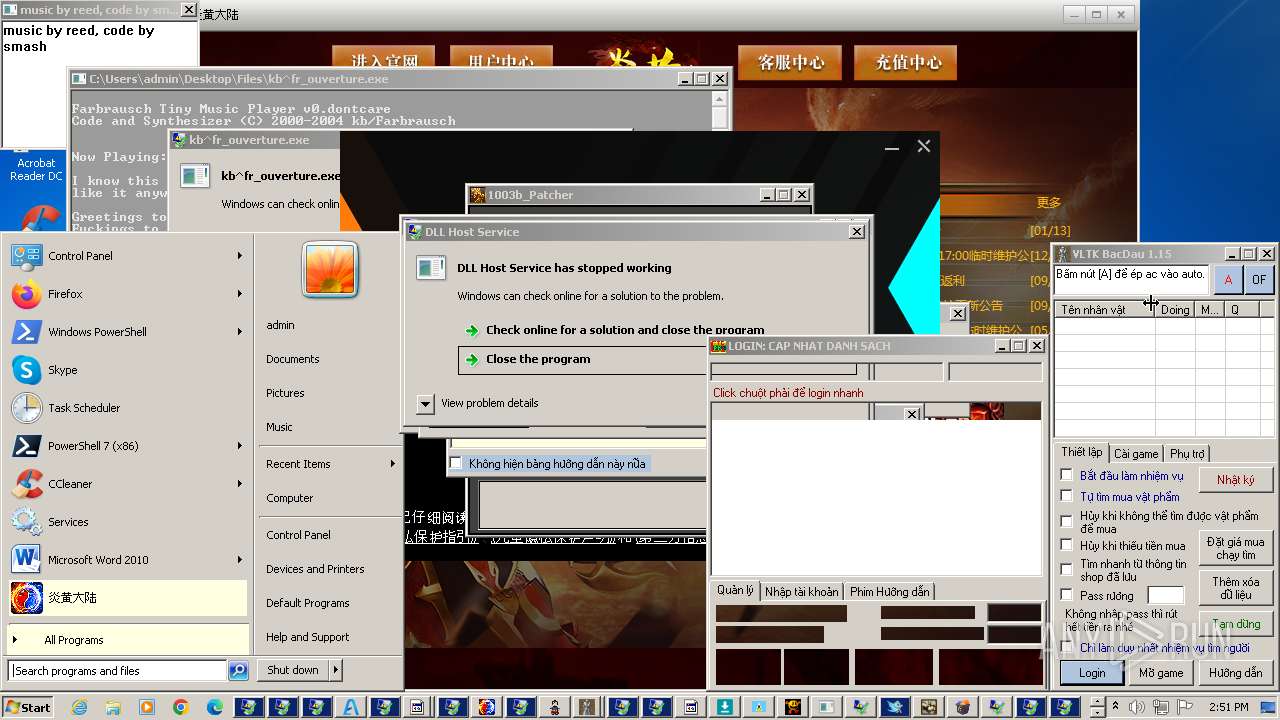The image size is (1280, 720).
Task: Expand the CCleaner jump list arrow
Action: [x=240, y=484]
